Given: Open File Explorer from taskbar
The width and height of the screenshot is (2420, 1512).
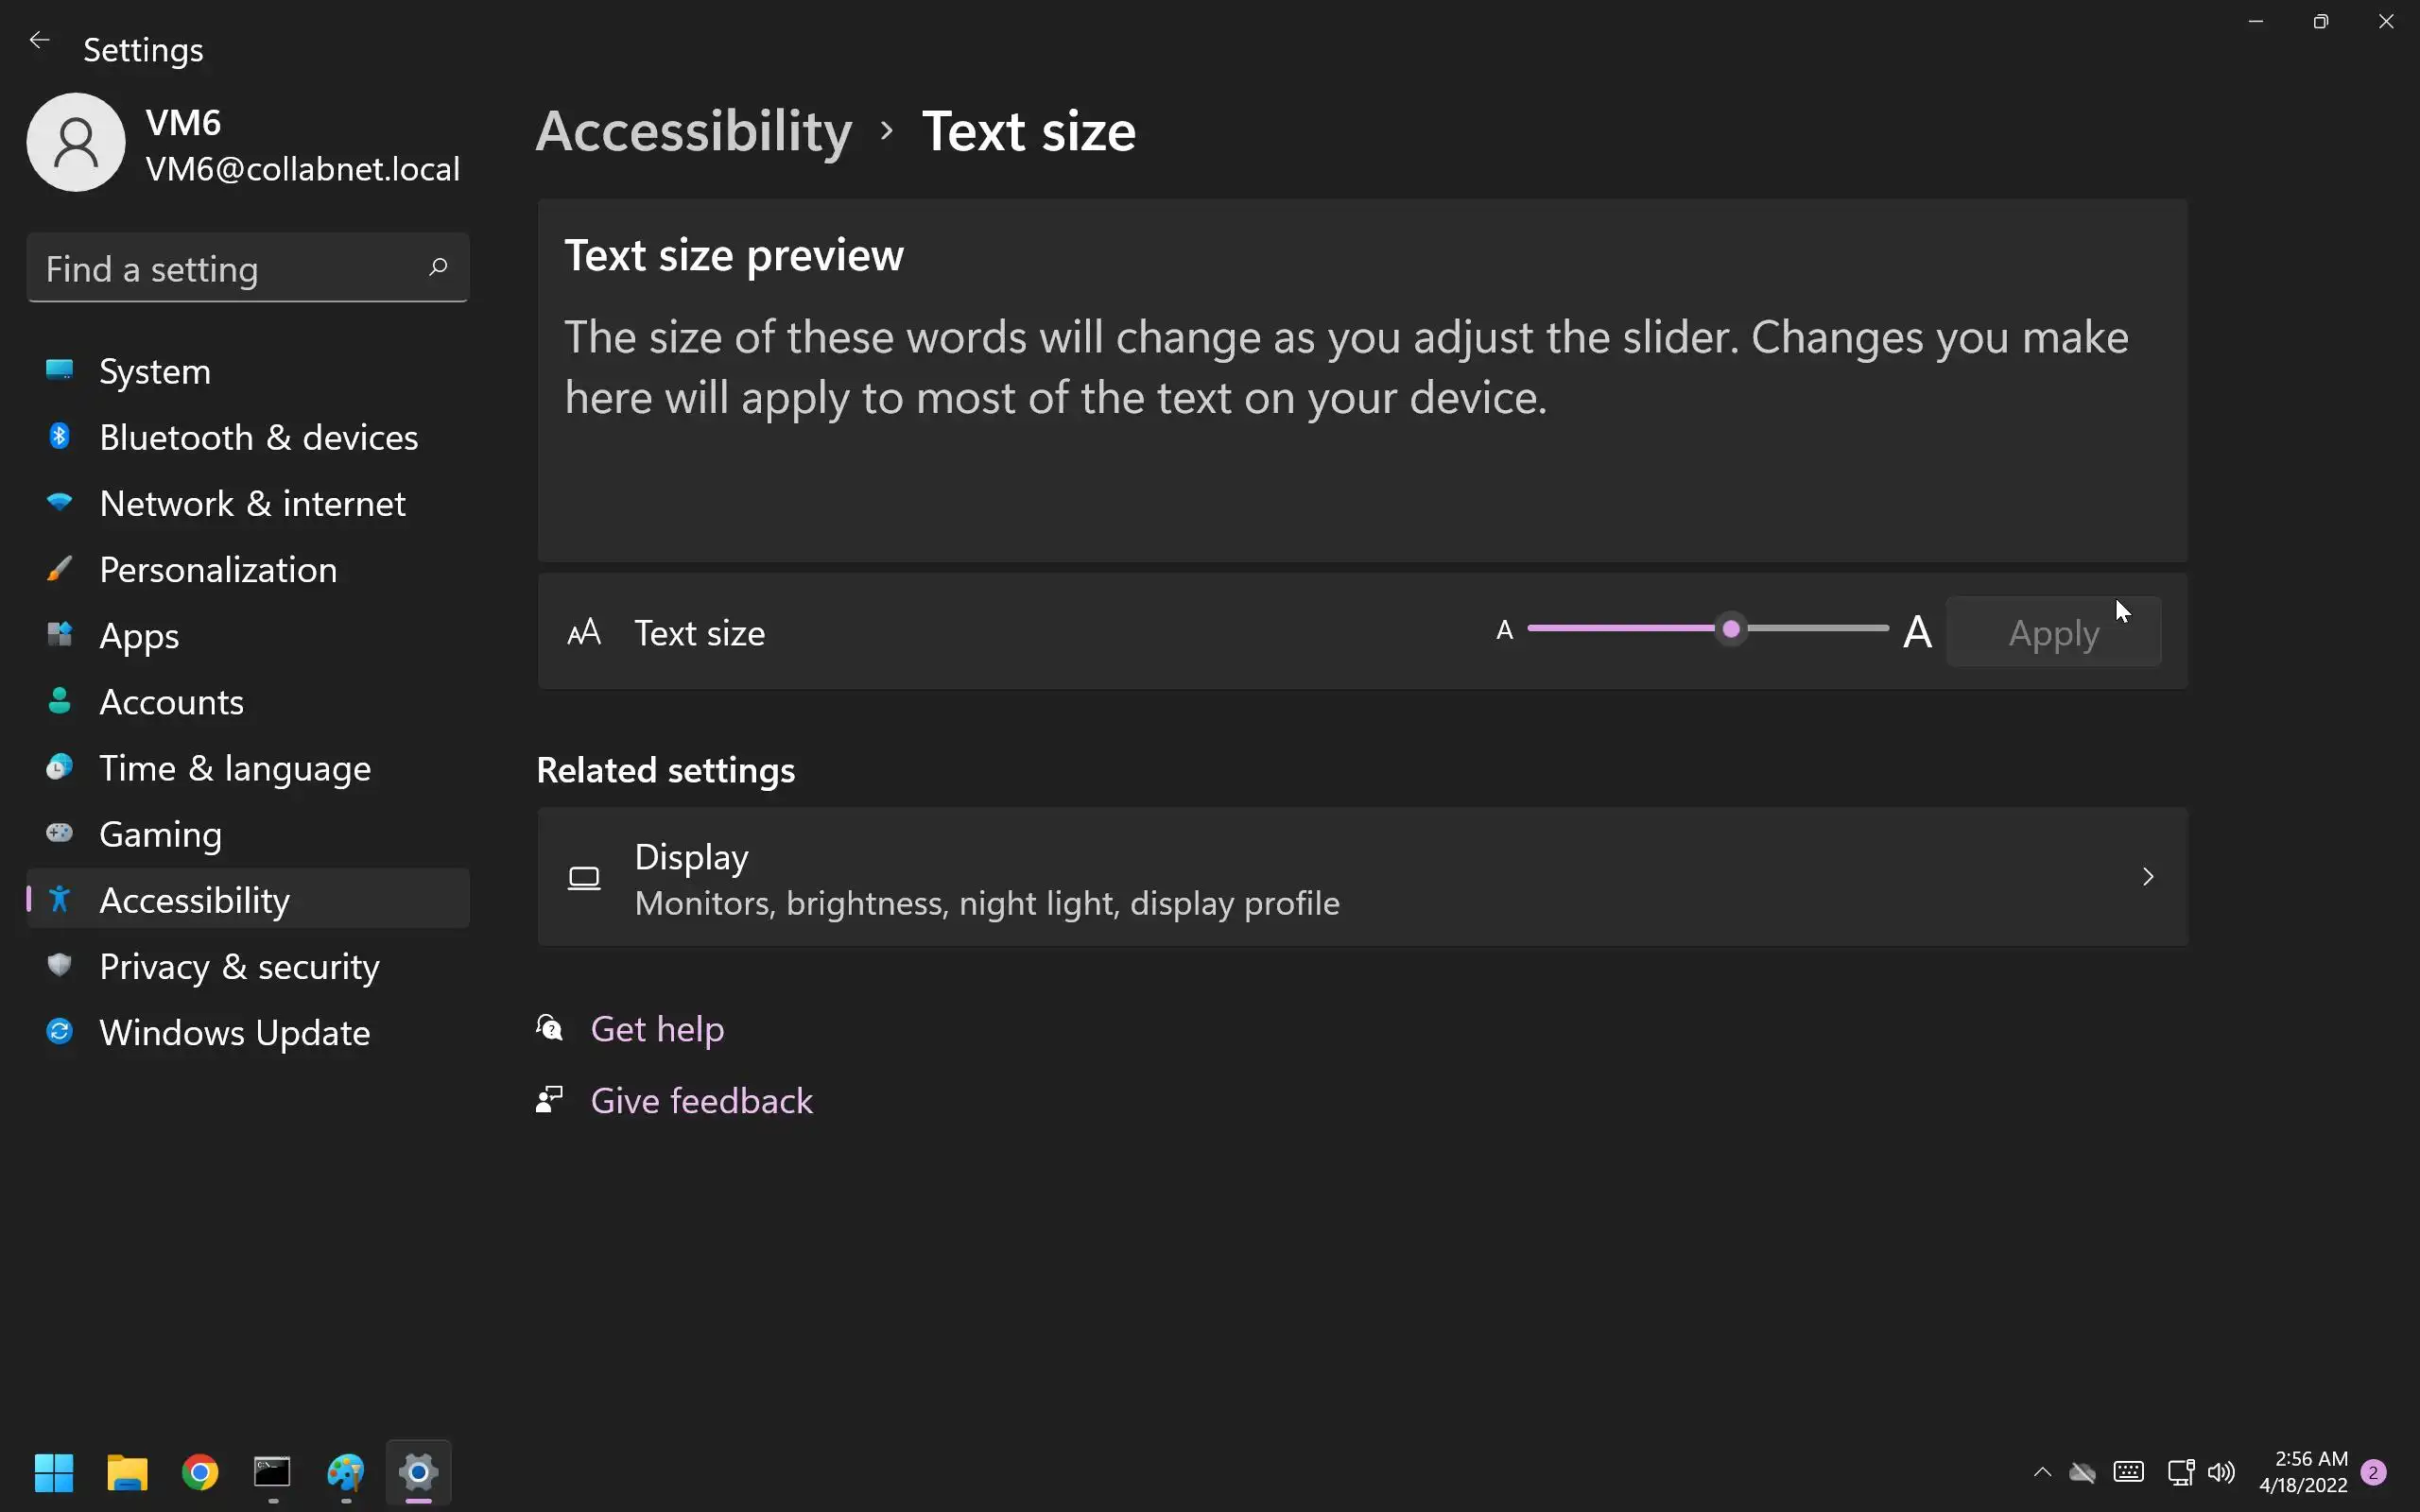Looking at the screenshot, I should tap(127, 1472).
